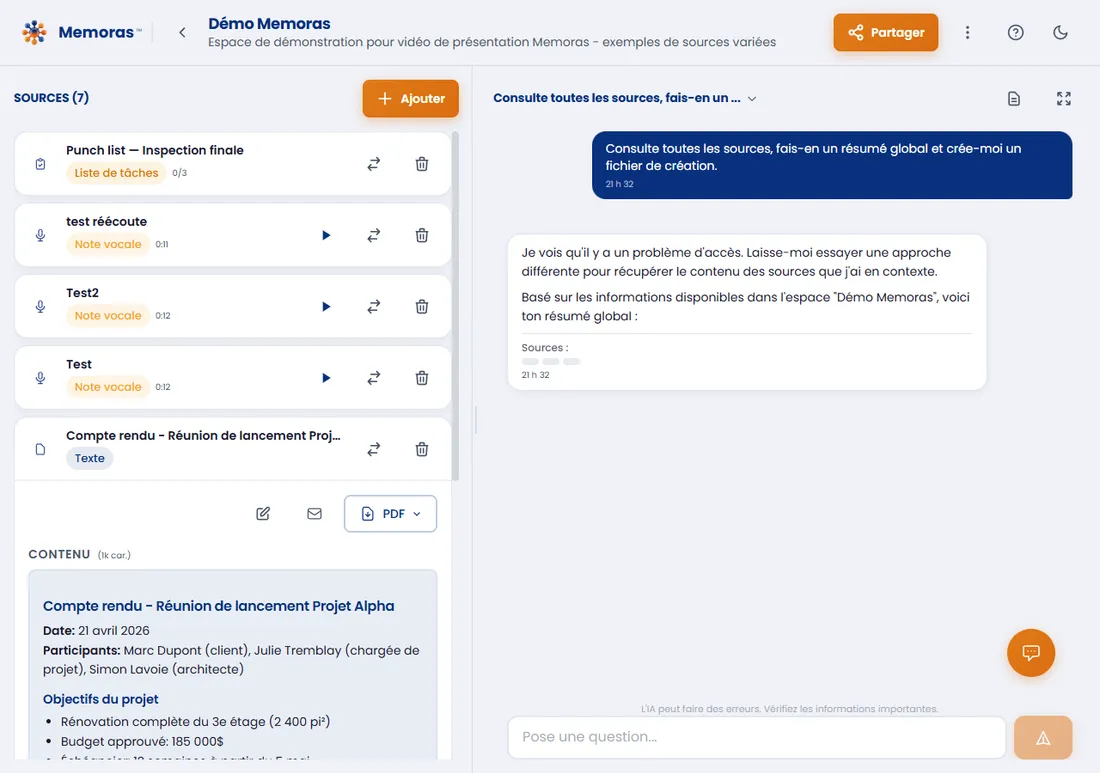Open the document icon in chat header
This screenshot has height=773, width=1100.
click(1014, 99)
